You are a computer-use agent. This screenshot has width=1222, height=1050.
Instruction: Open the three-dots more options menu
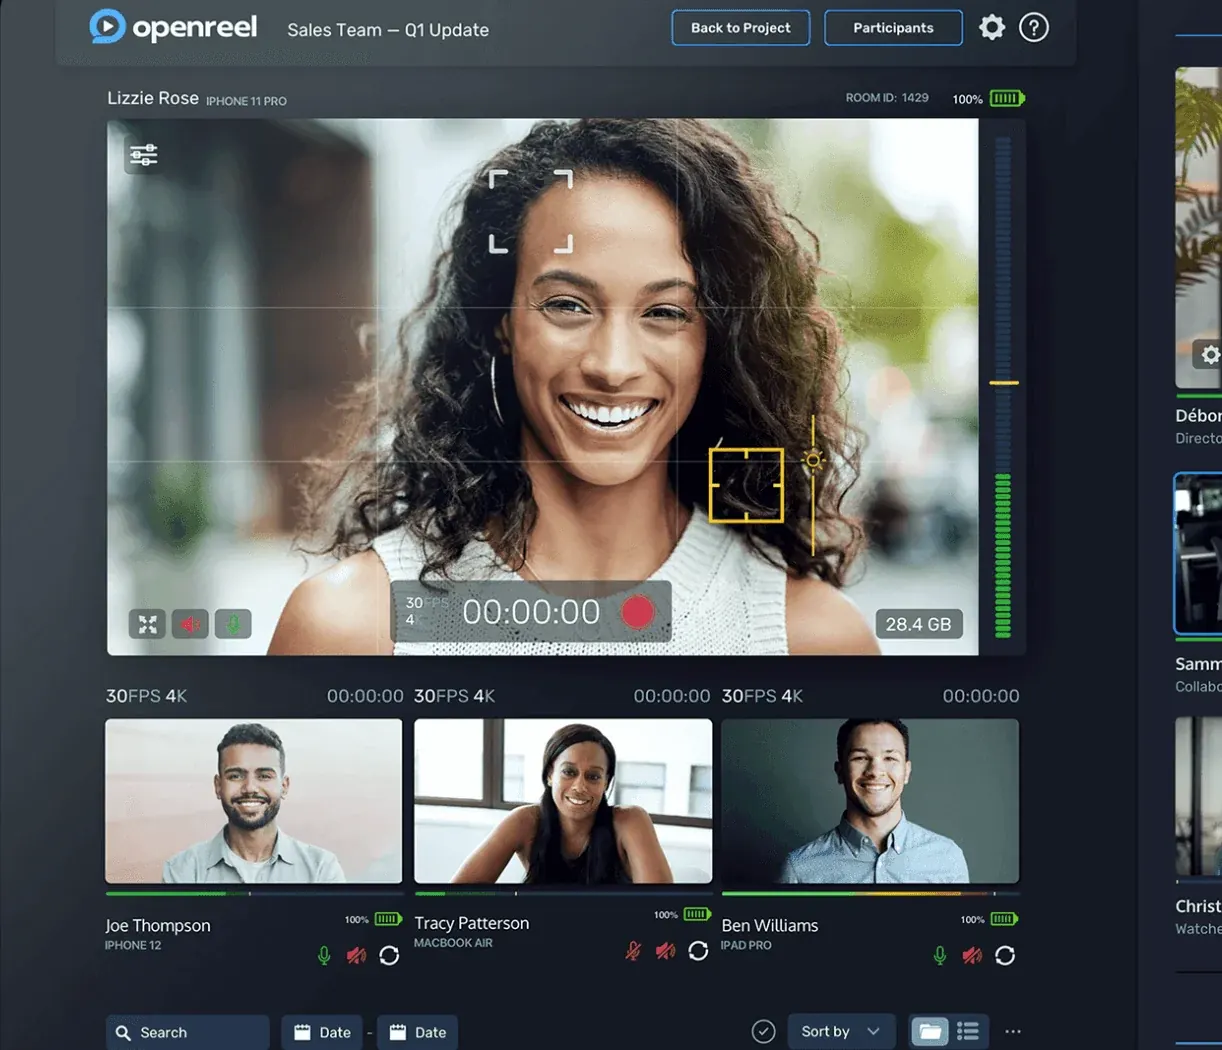1013,1031
